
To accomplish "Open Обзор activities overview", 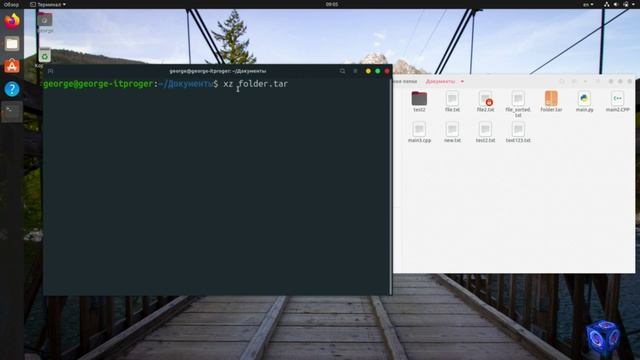I will [x=11, y=4].
